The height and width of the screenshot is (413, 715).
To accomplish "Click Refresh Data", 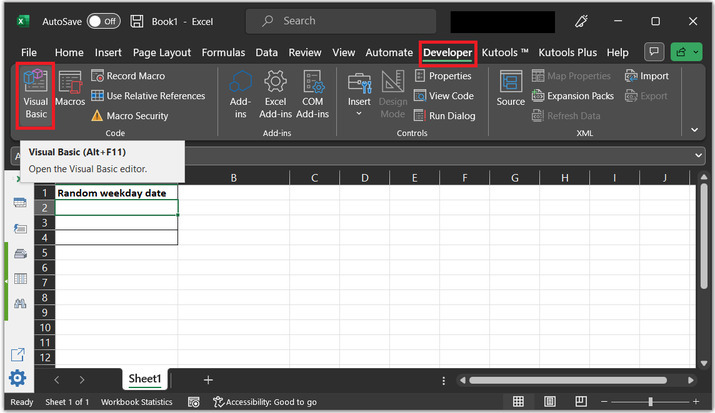I will pos(566,116).
